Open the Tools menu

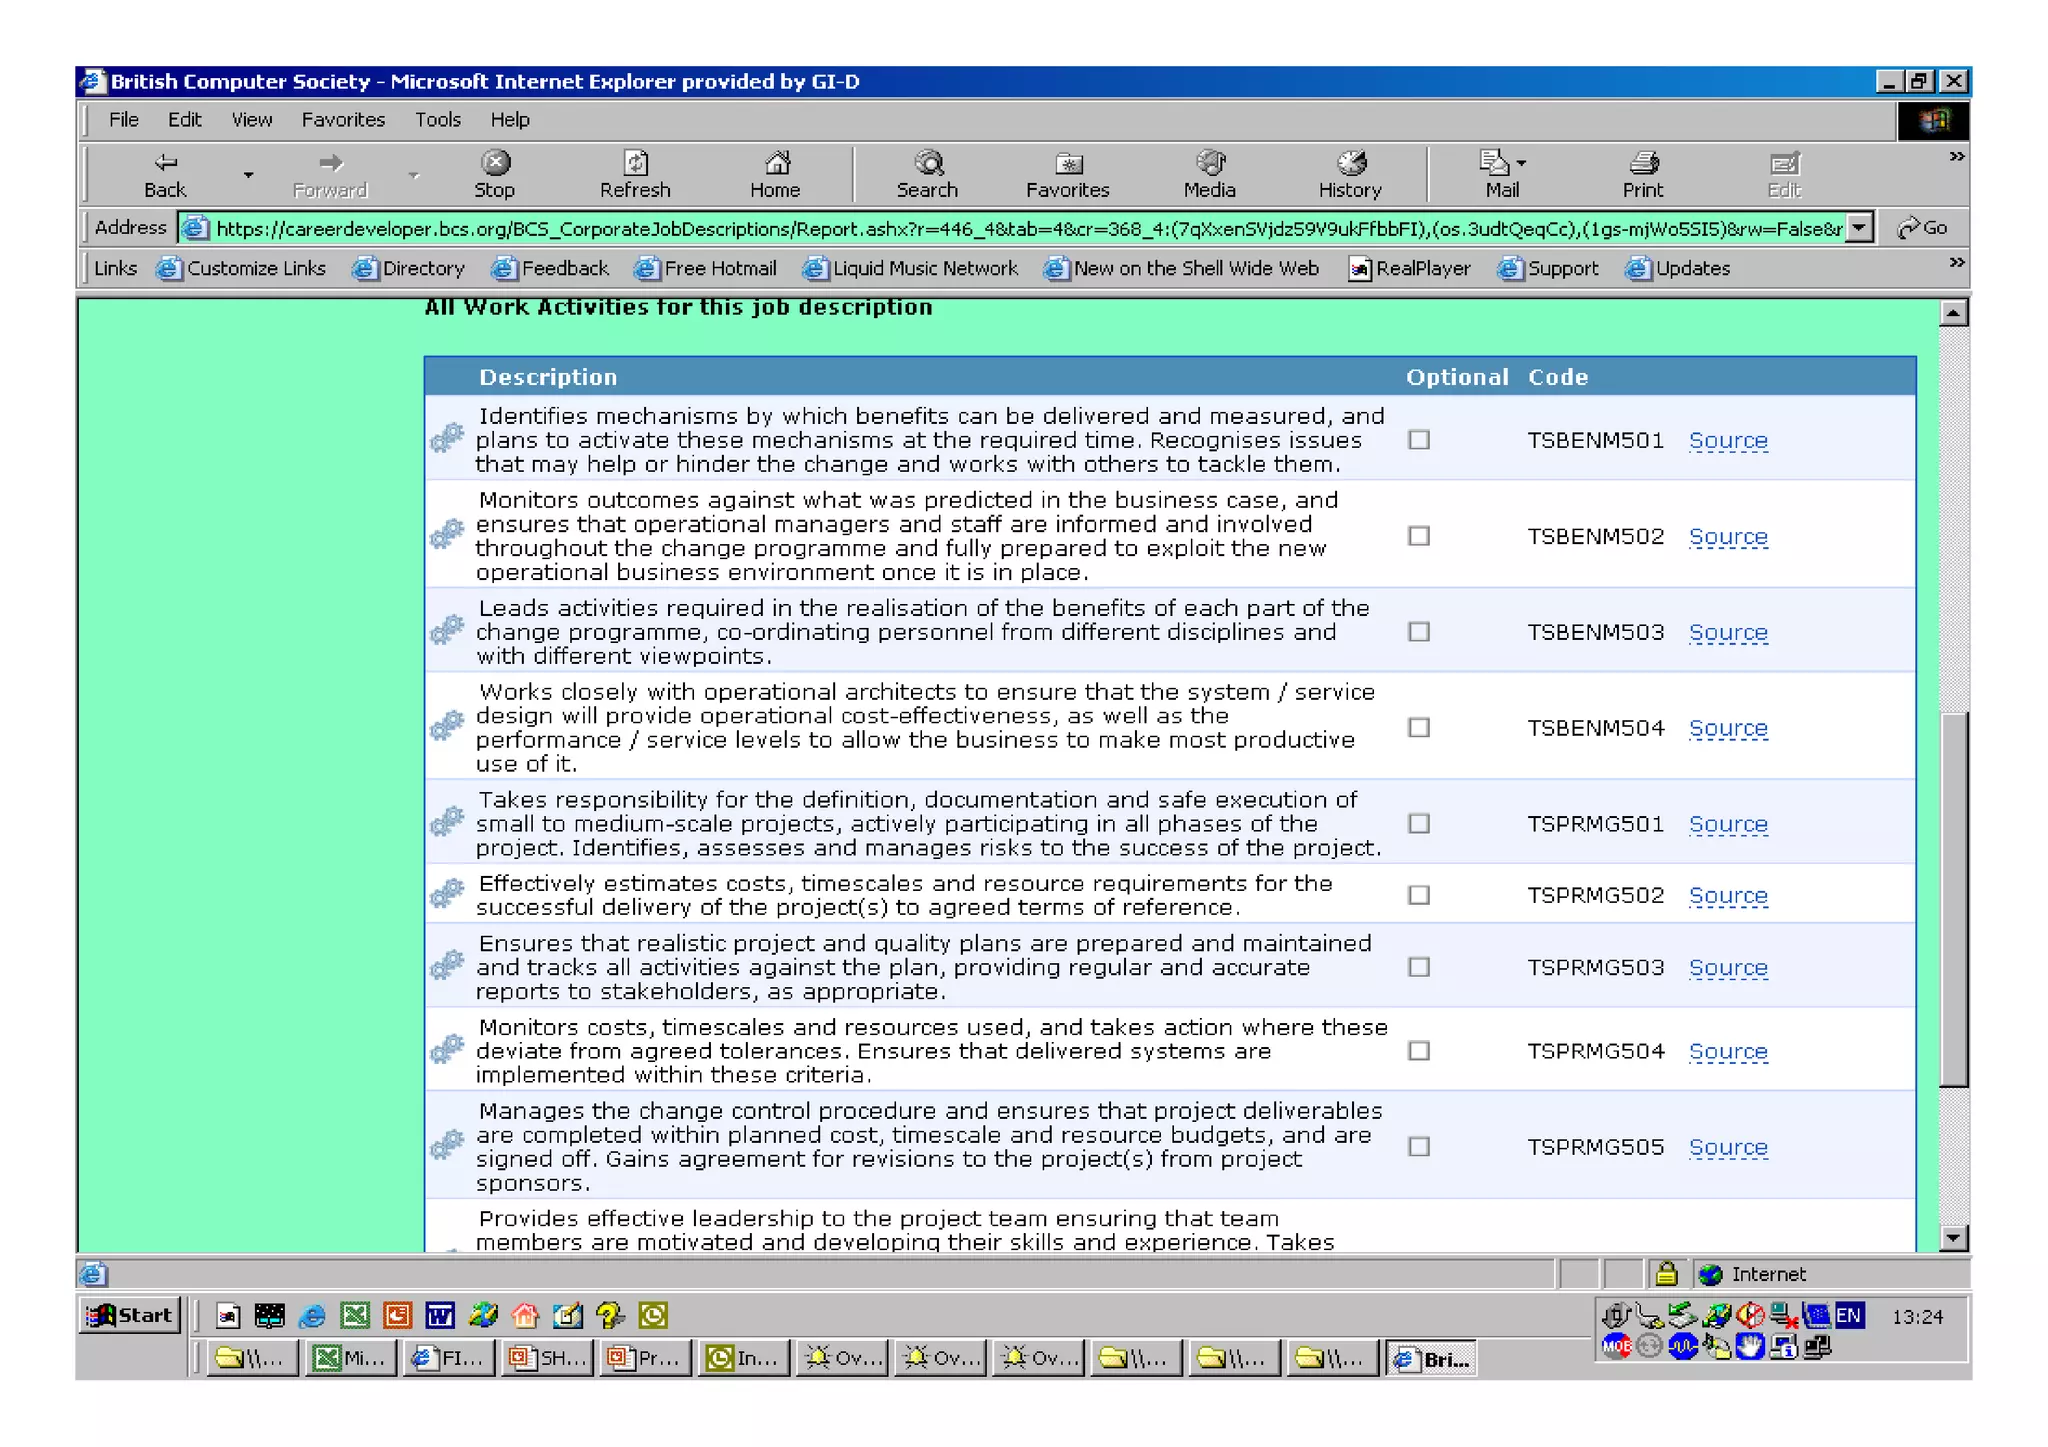pos(438,120)
